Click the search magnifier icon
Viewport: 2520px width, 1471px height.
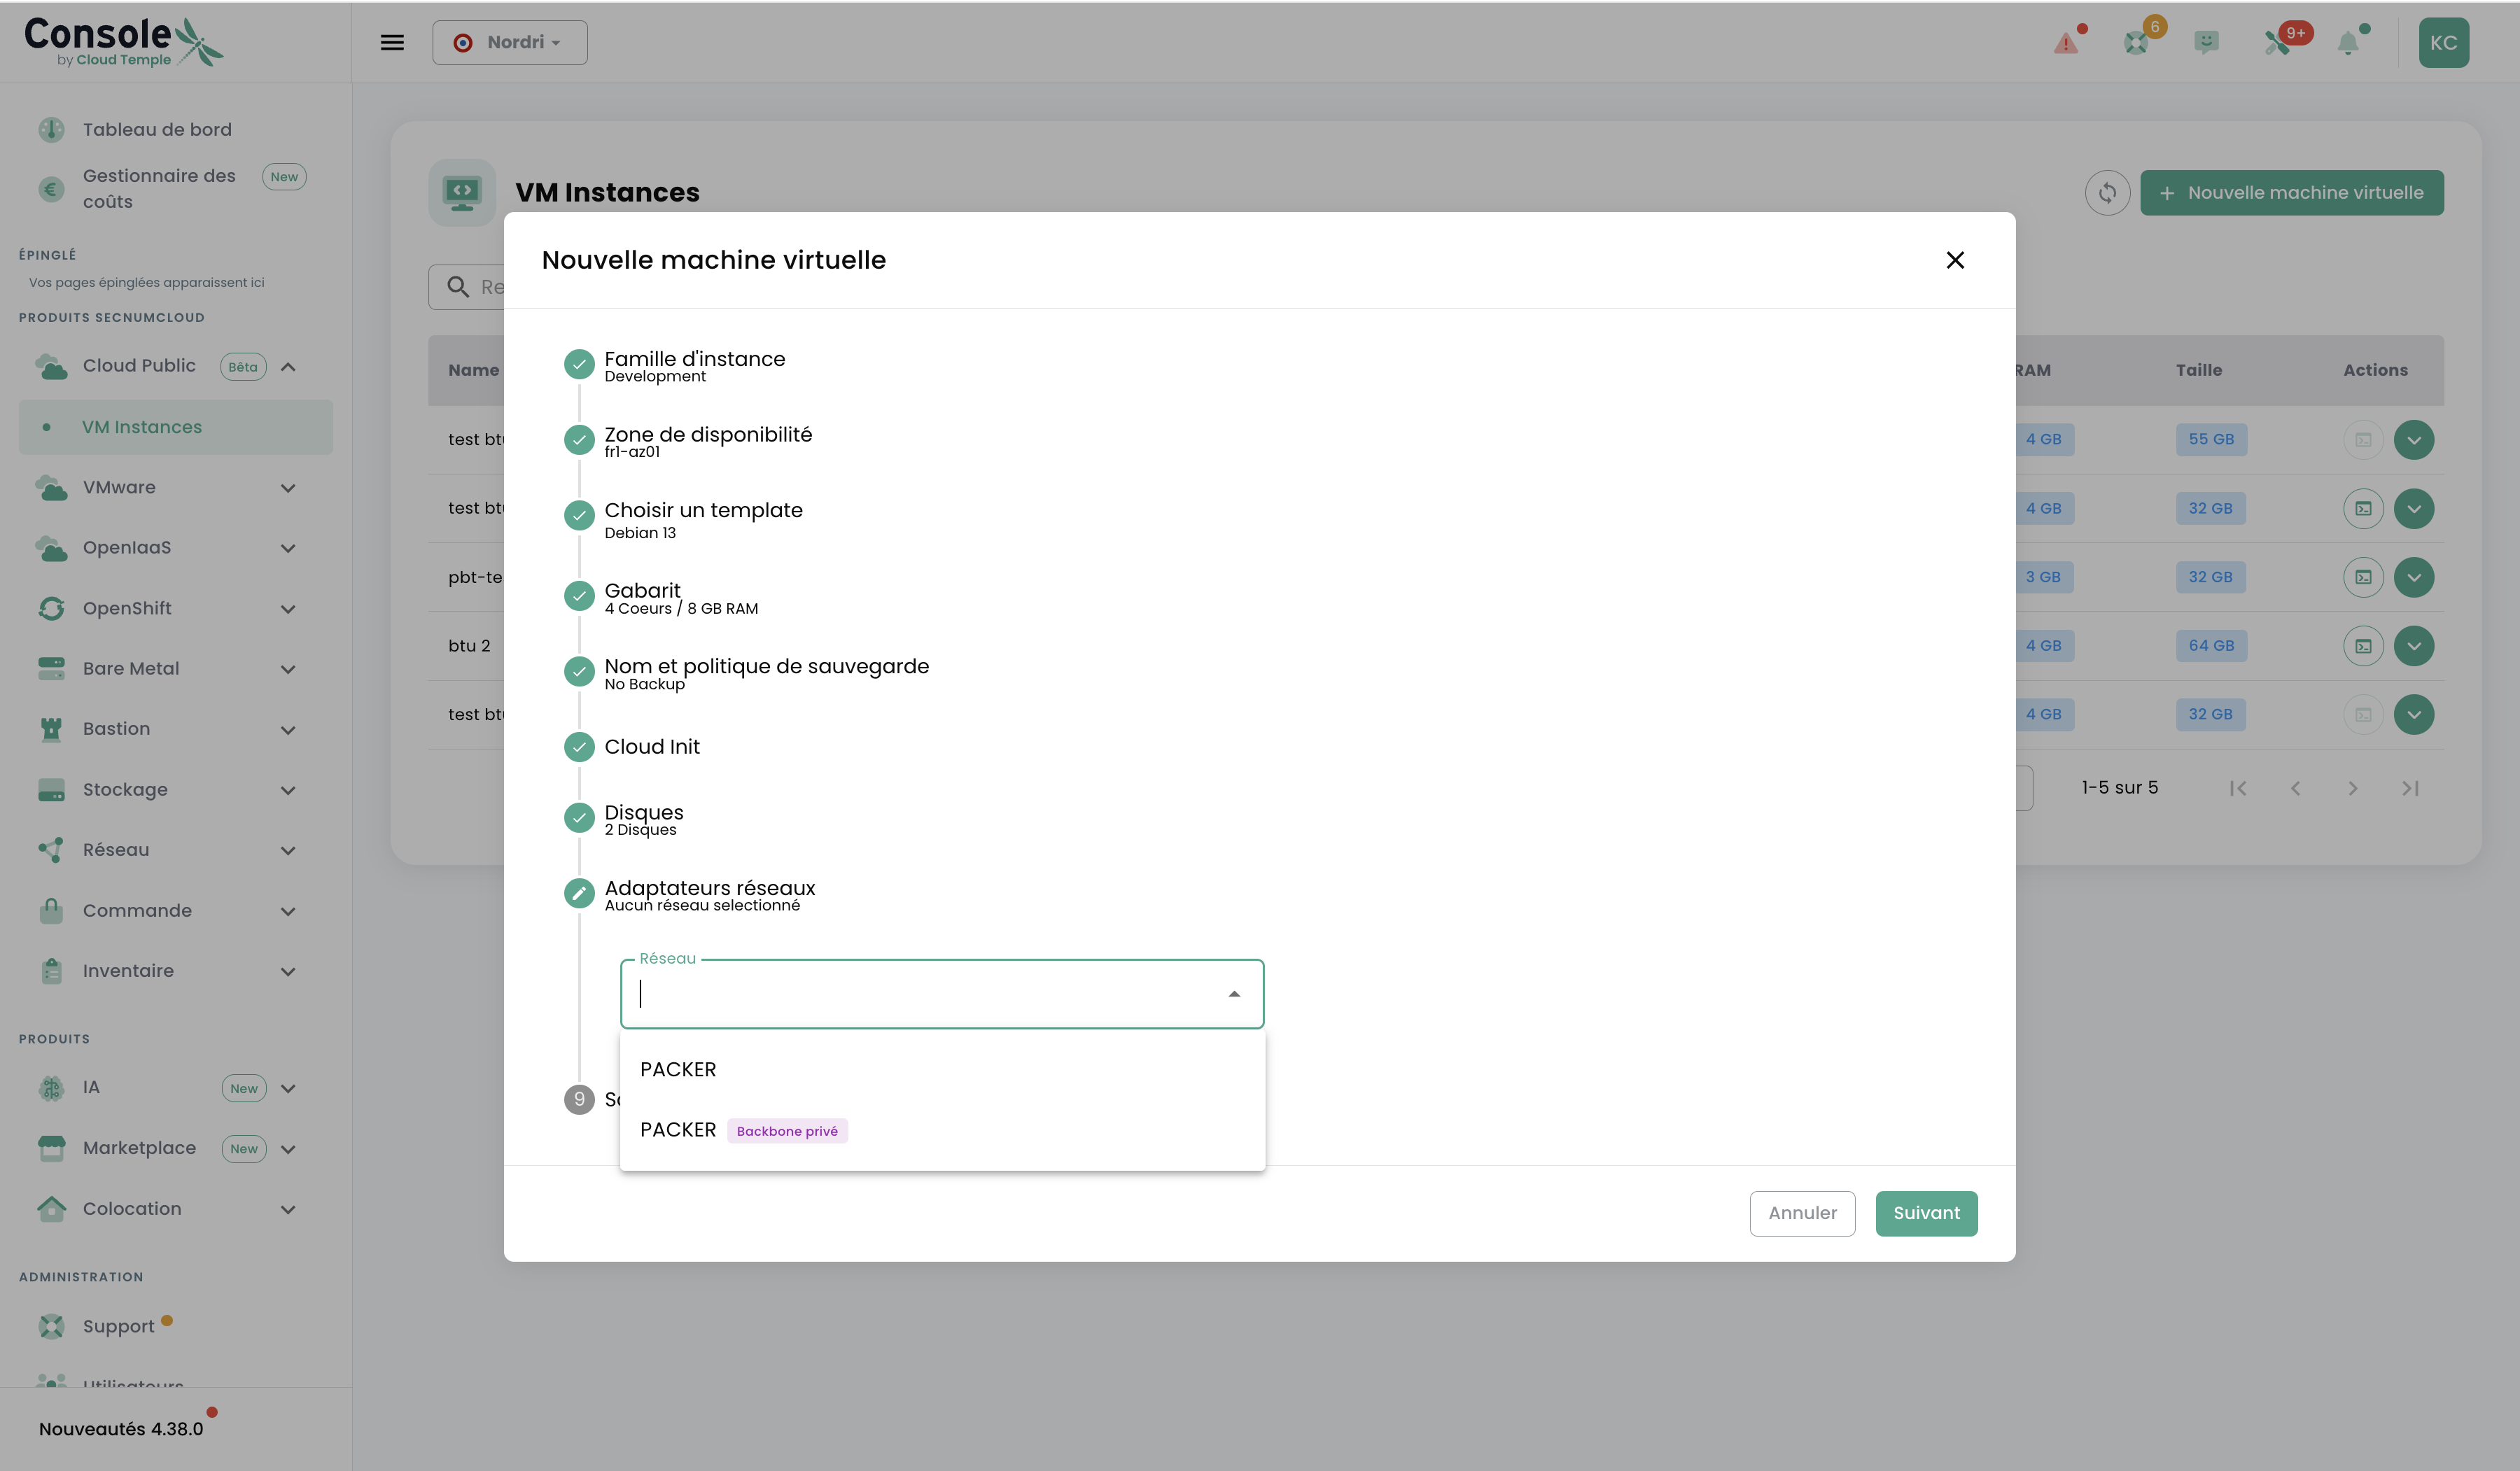pos(458,287)
